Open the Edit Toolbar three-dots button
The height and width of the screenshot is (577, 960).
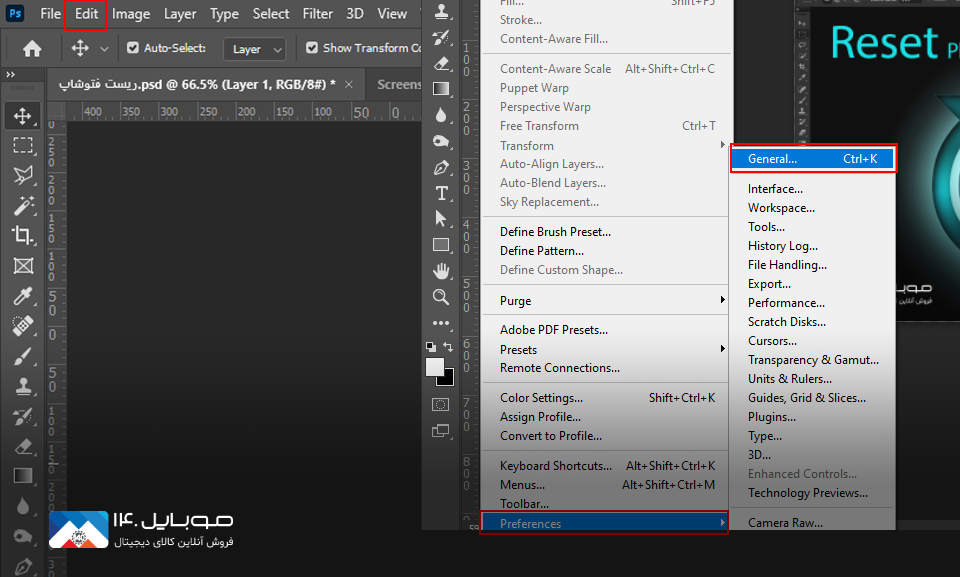click(x=441, y=323)
